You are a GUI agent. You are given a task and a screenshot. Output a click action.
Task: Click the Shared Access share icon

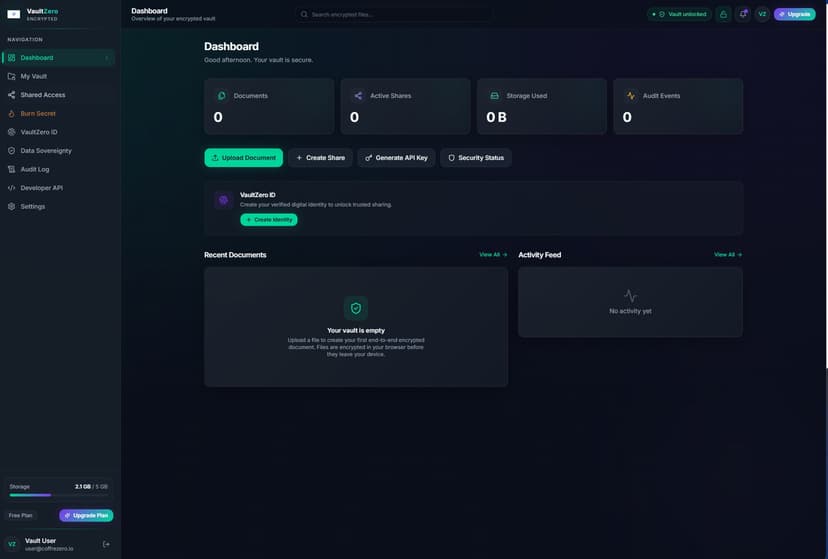(12, 95)
